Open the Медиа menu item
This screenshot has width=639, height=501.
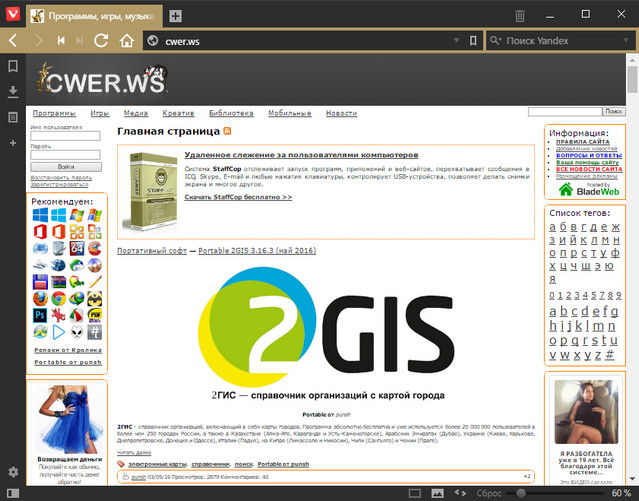click(x=136, y=113)
